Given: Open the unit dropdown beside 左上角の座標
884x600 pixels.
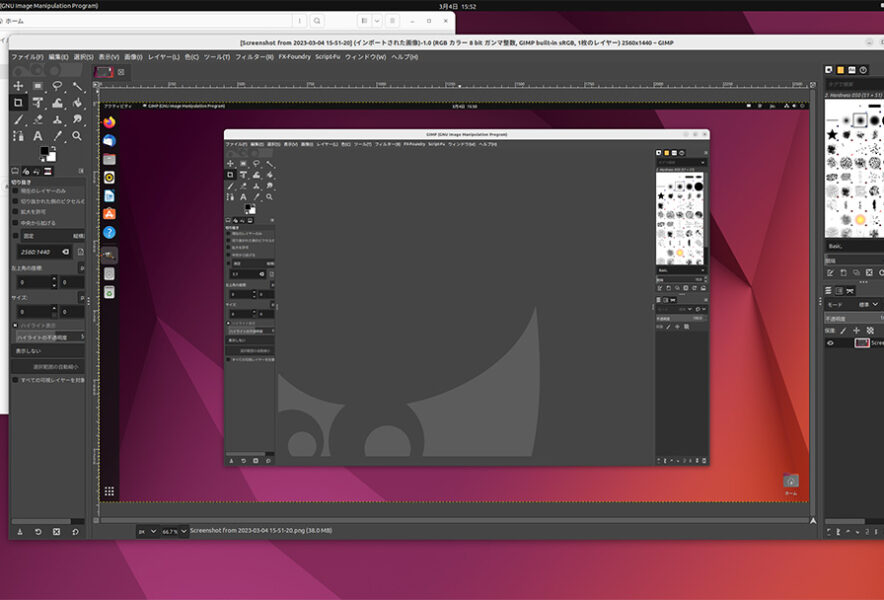Looking at the screenshot, I should [82, 268].
